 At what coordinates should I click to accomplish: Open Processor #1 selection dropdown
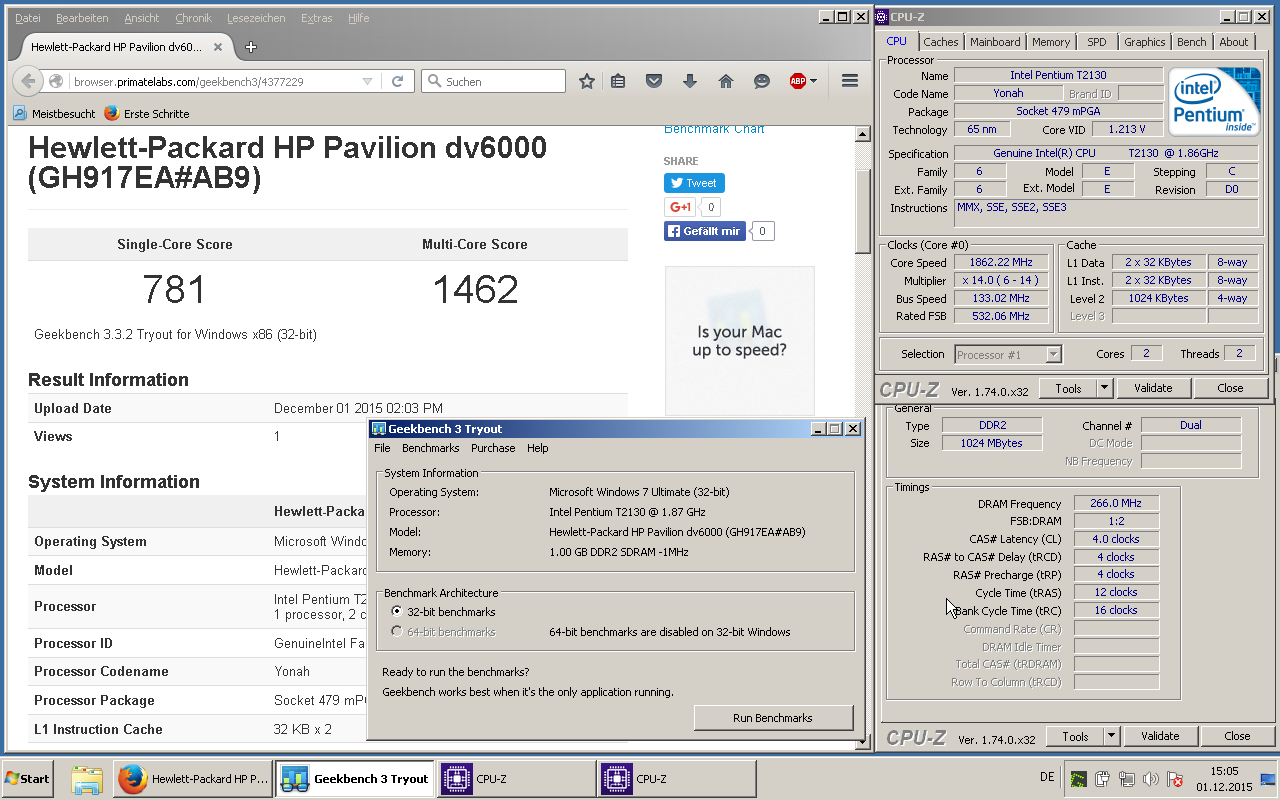[x=1008, y=354]
